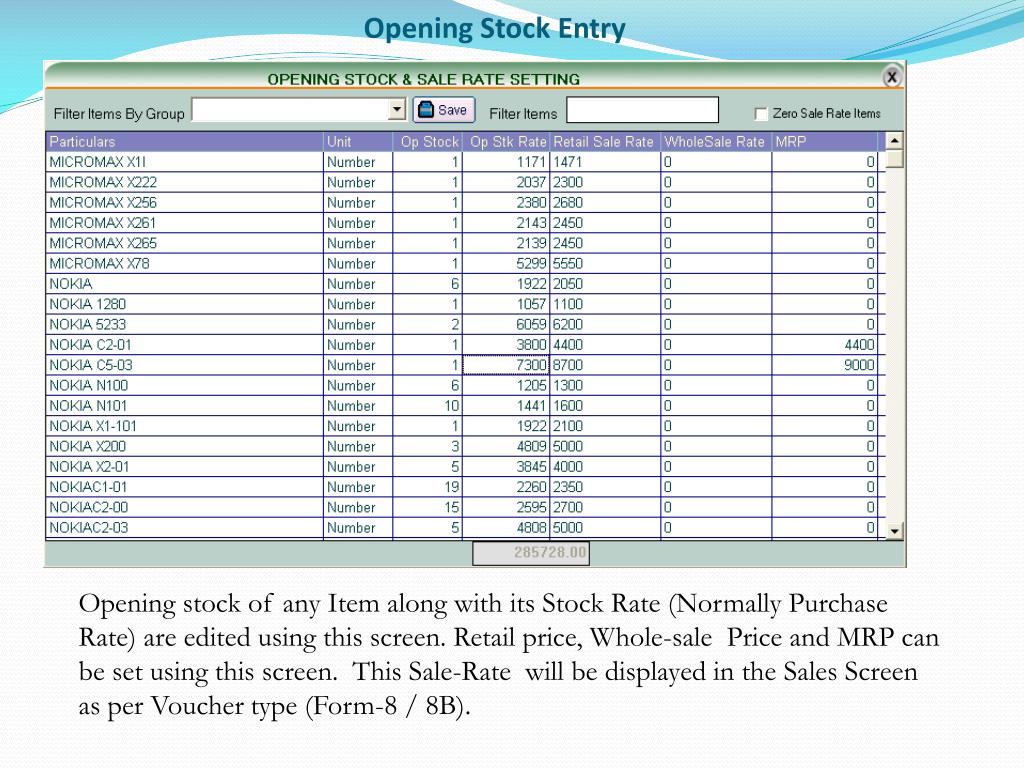Click the Retail Sale Rate column header

coord(605,142)
